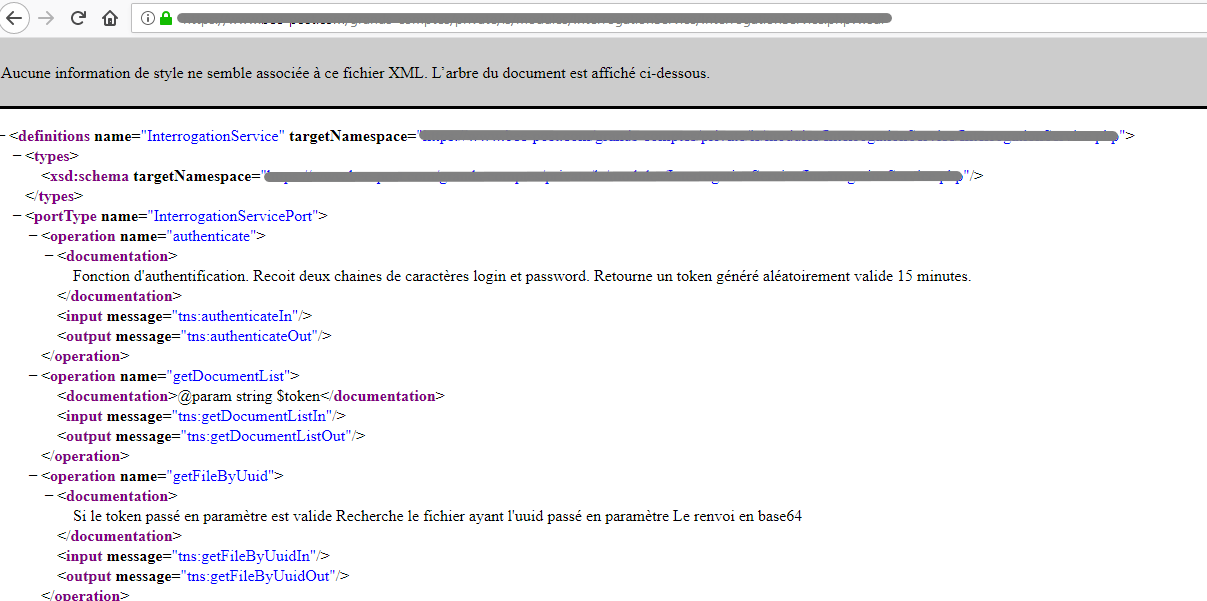1207x601 pixels.
Task: Select the authenticate operation name text
Action: click(x=212, y=236)
